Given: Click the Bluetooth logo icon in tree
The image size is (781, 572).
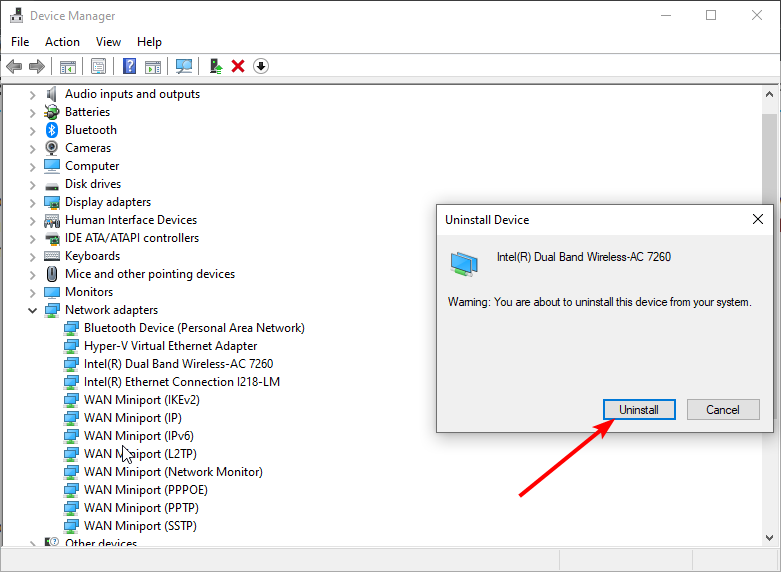Looking at the screenshot, I should [52, 130].
